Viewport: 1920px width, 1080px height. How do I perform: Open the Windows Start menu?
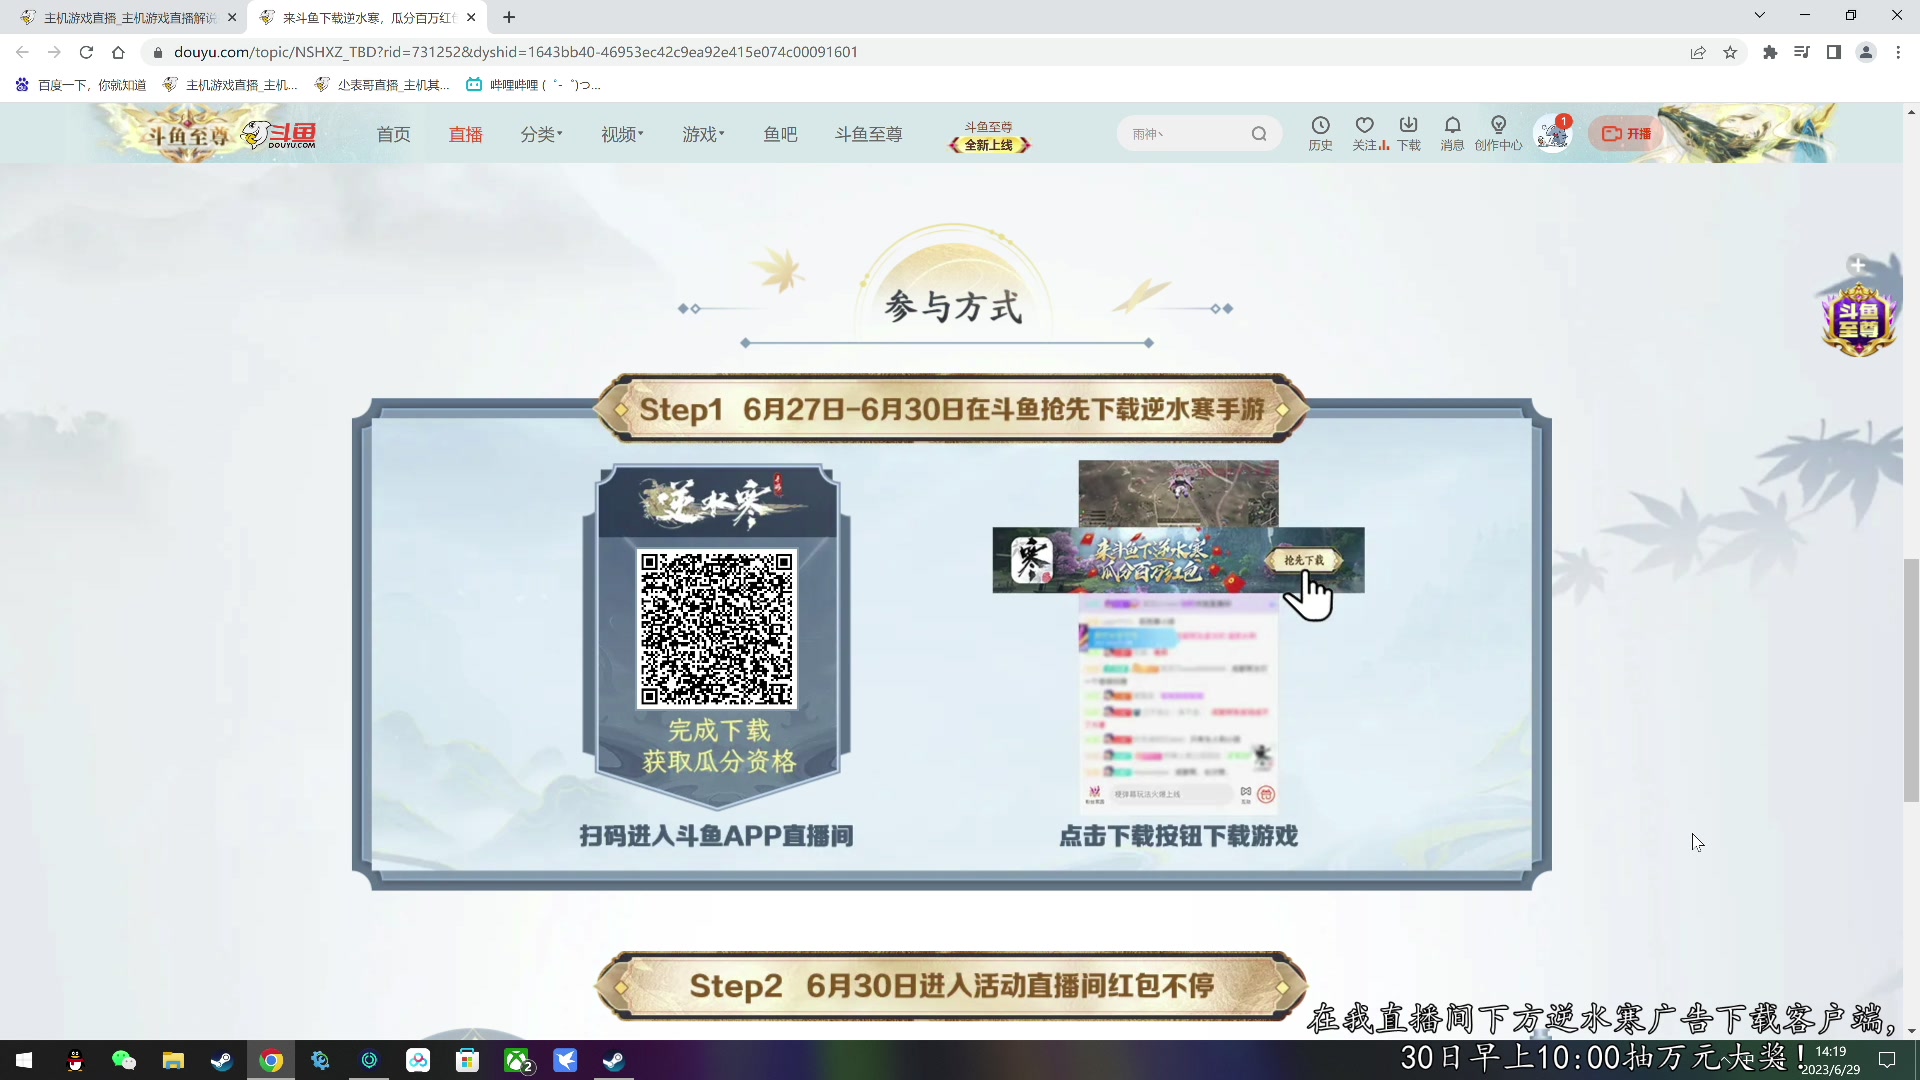(24, 1060)
